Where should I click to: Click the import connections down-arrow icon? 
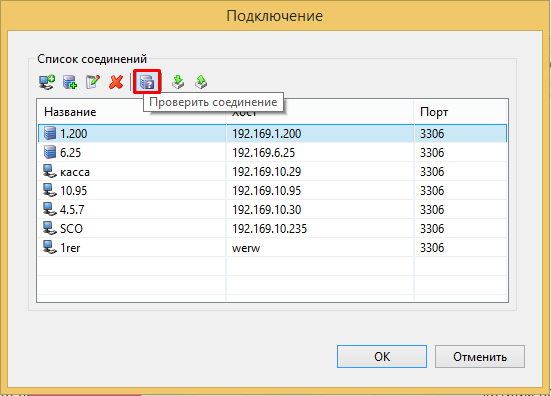click(x=178, y=82)
